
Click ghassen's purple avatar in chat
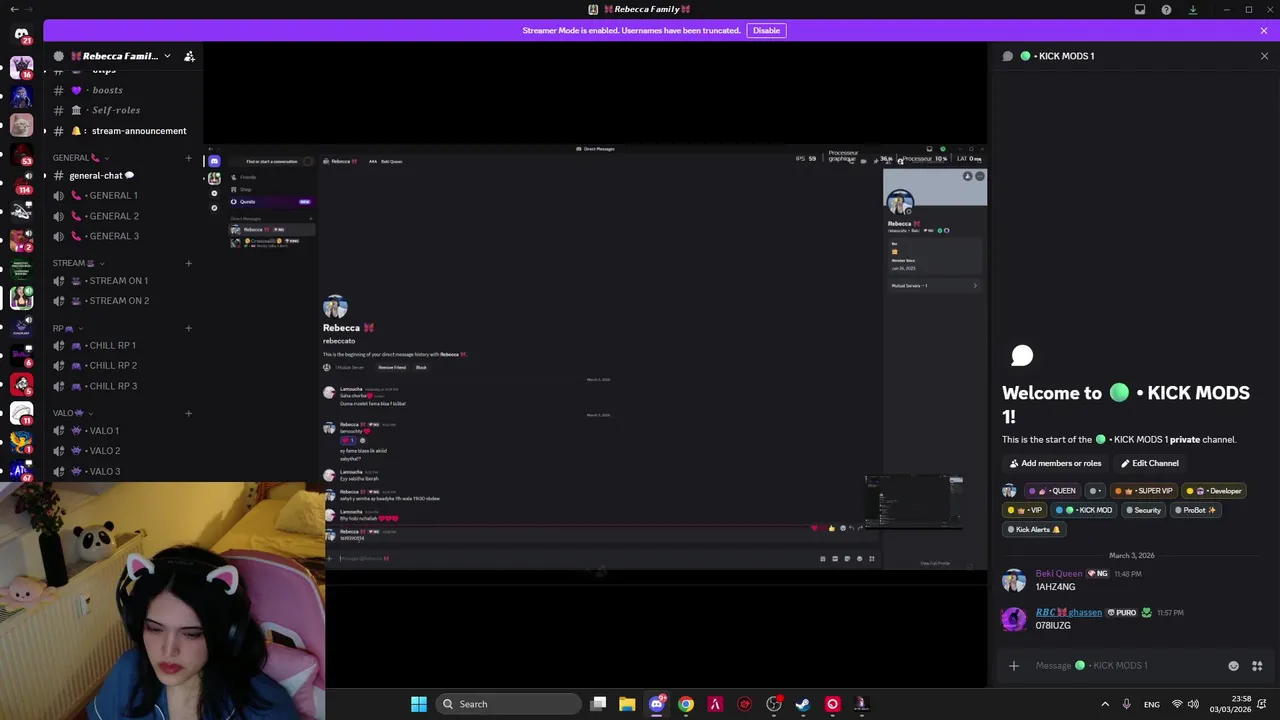click(1014, 619)
